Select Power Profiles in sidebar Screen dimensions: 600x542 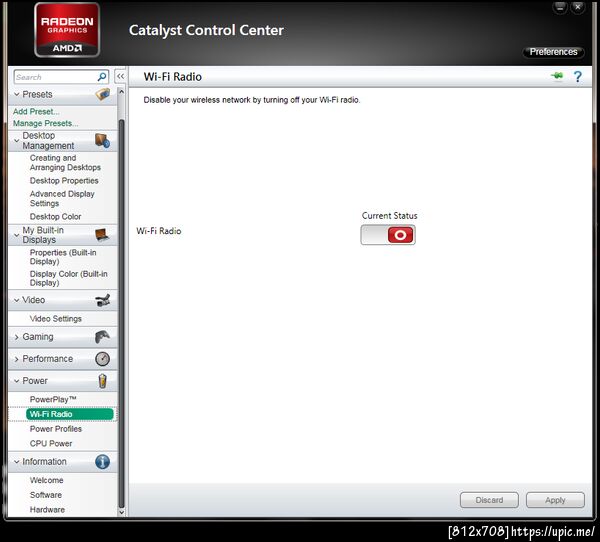tap(56, 429)
